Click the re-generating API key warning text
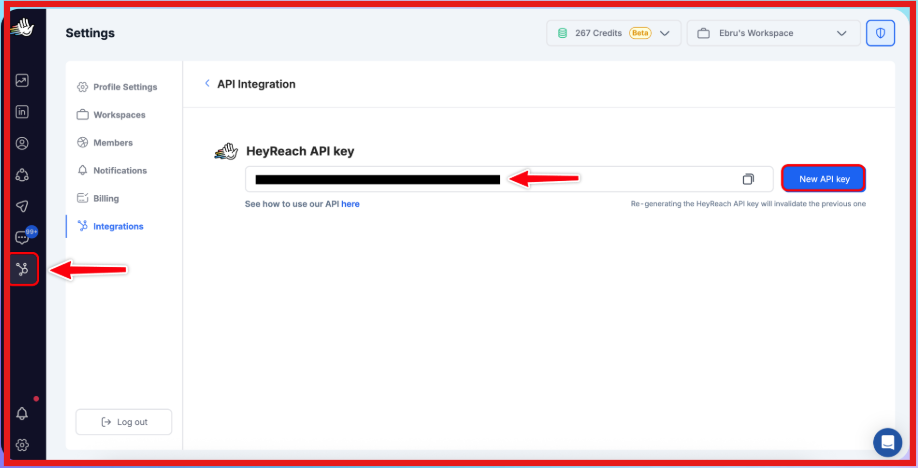 748,204
